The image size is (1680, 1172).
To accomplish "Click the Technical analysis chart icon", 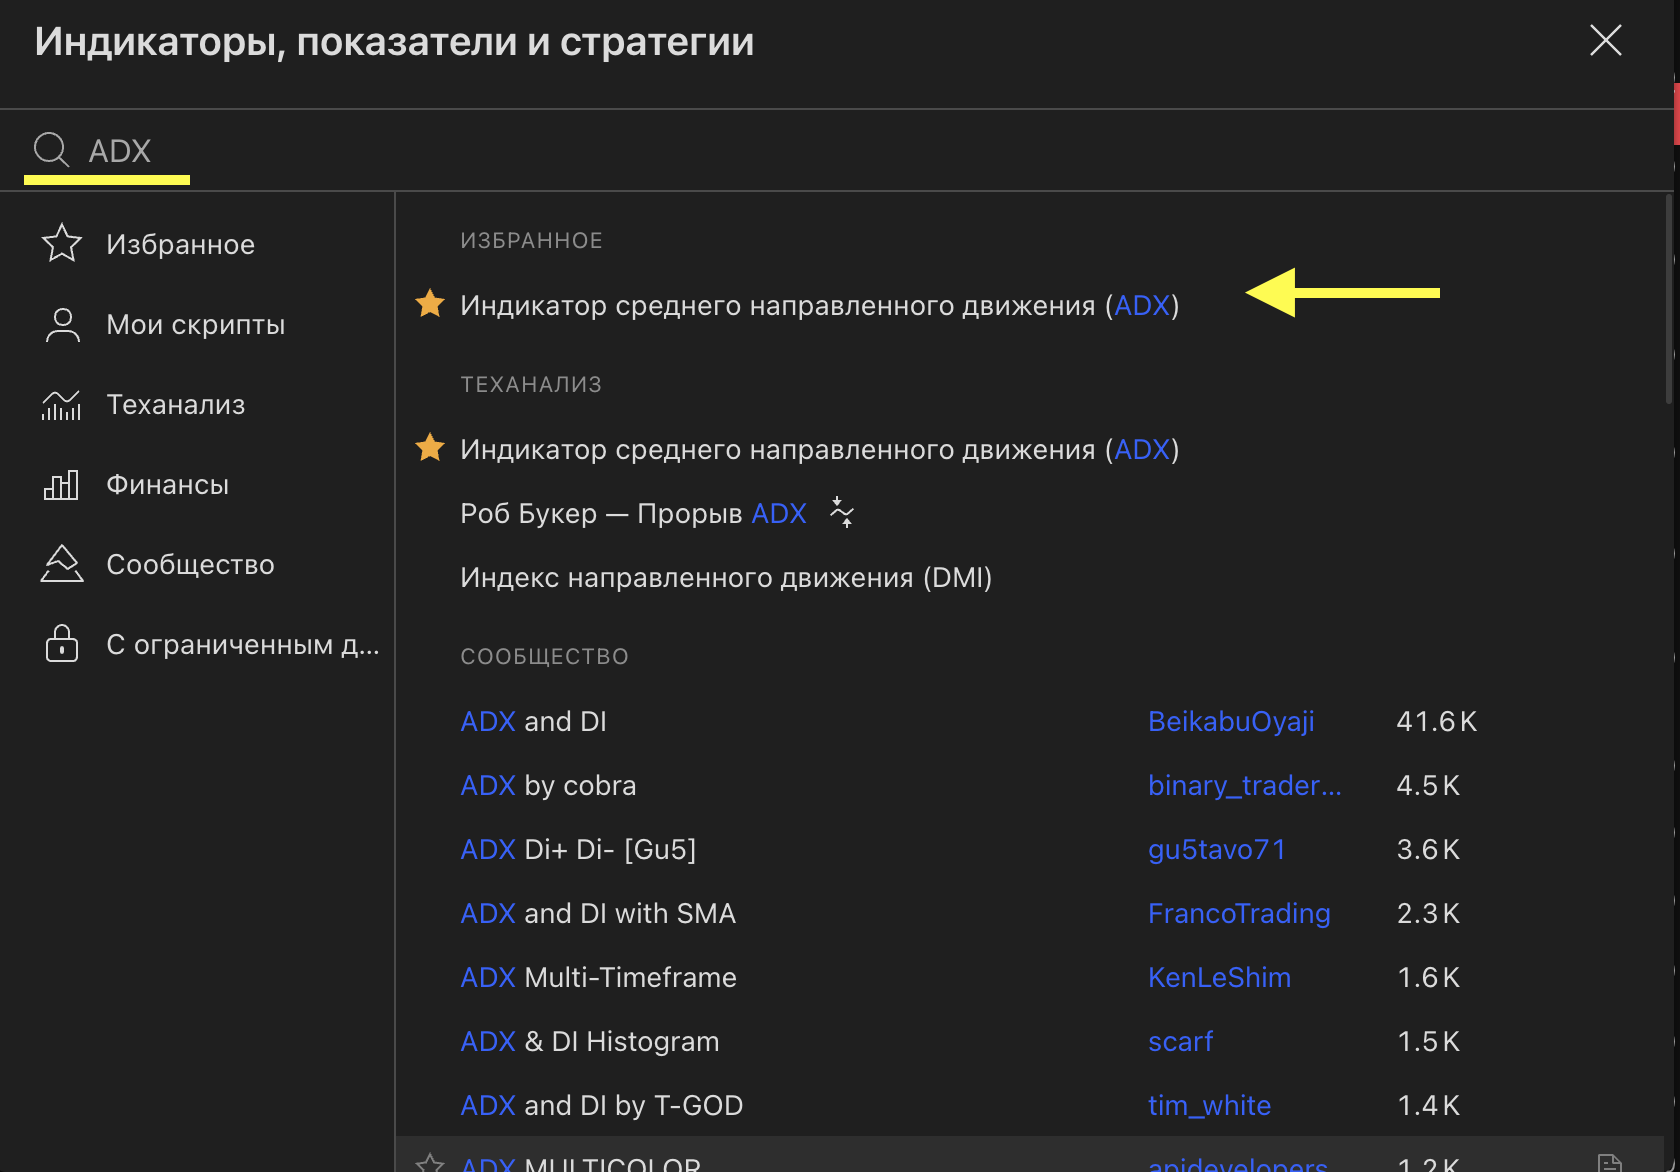I will point(62,404).
